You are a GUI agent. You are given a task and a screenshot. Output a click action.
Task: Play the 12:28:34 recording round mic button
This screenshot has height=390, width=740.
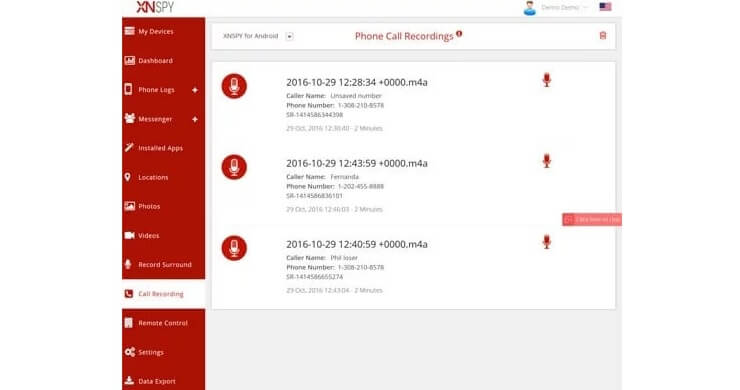tap(234, 86)
